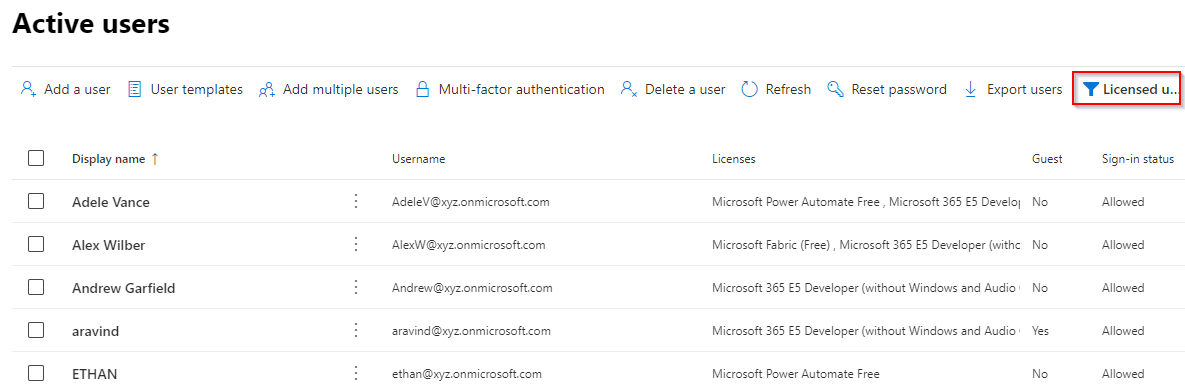
Task: Select the Adele Vance row checkbox
Action: [x=36, y=201]
